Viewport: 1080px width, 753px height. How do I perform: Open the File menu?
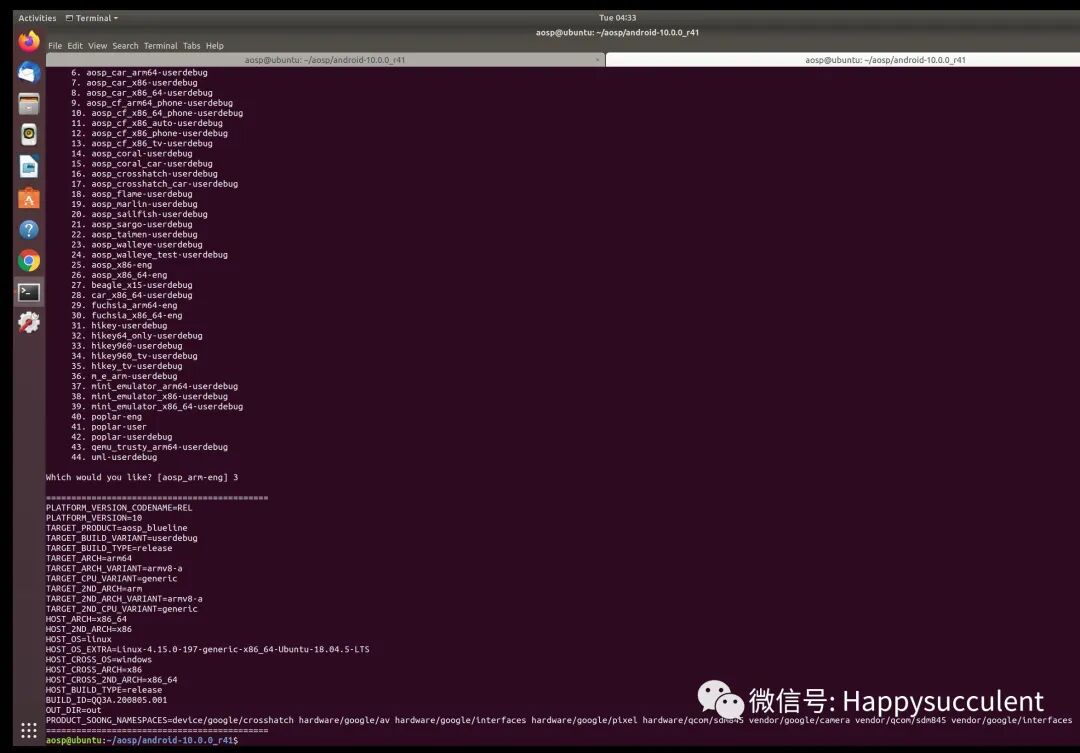55,46
